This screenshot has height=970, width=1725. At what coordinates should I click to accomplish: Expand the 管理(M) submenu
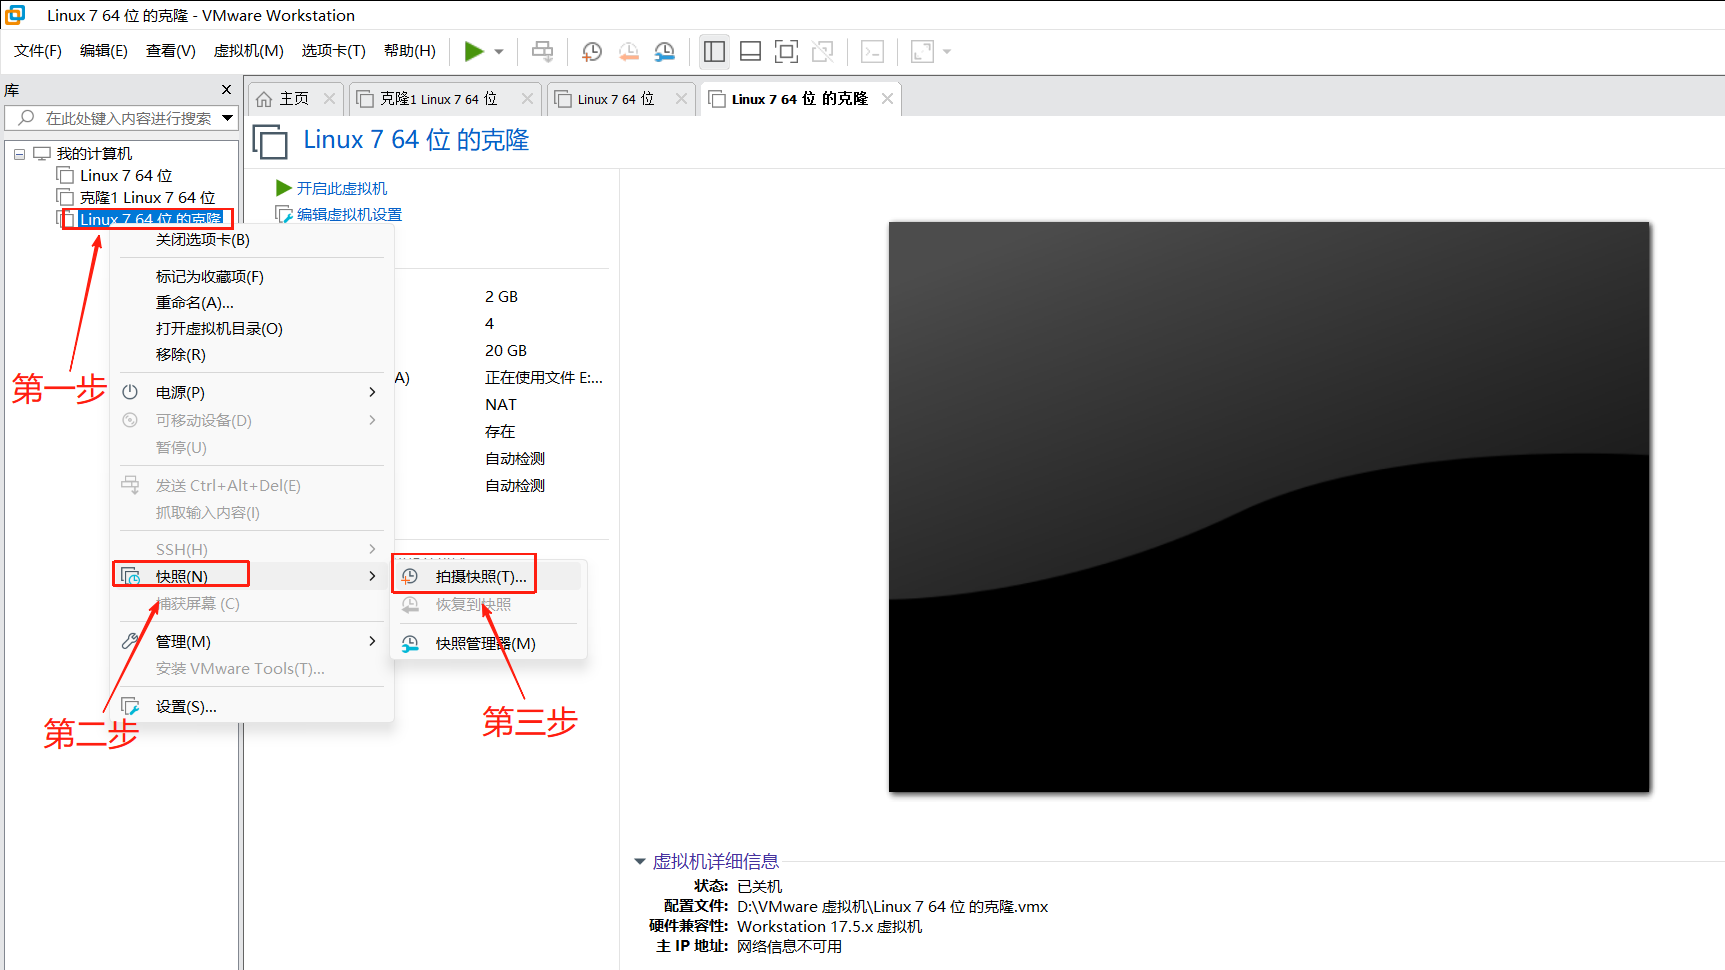click(x=252, y=642)
